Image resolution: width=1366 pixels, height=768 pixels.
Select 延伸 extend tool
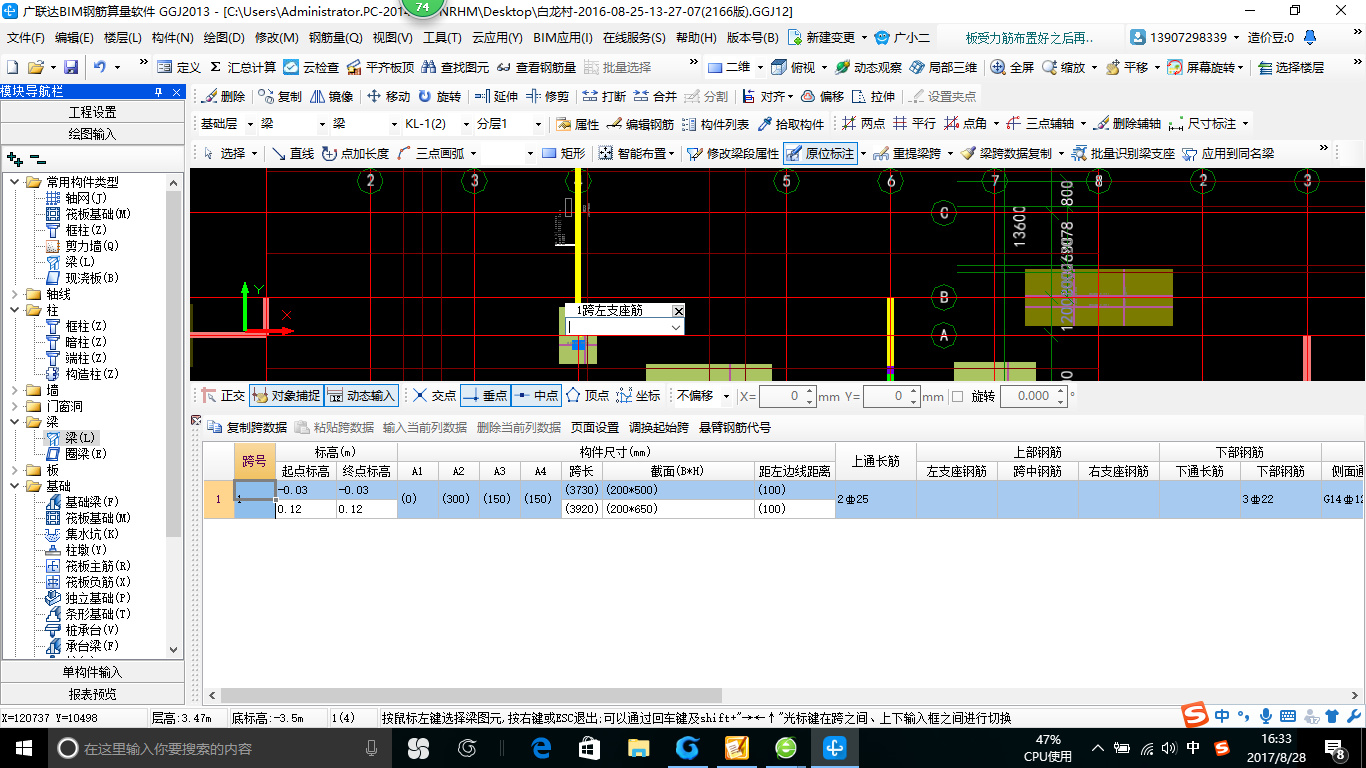tap(496, 97)
